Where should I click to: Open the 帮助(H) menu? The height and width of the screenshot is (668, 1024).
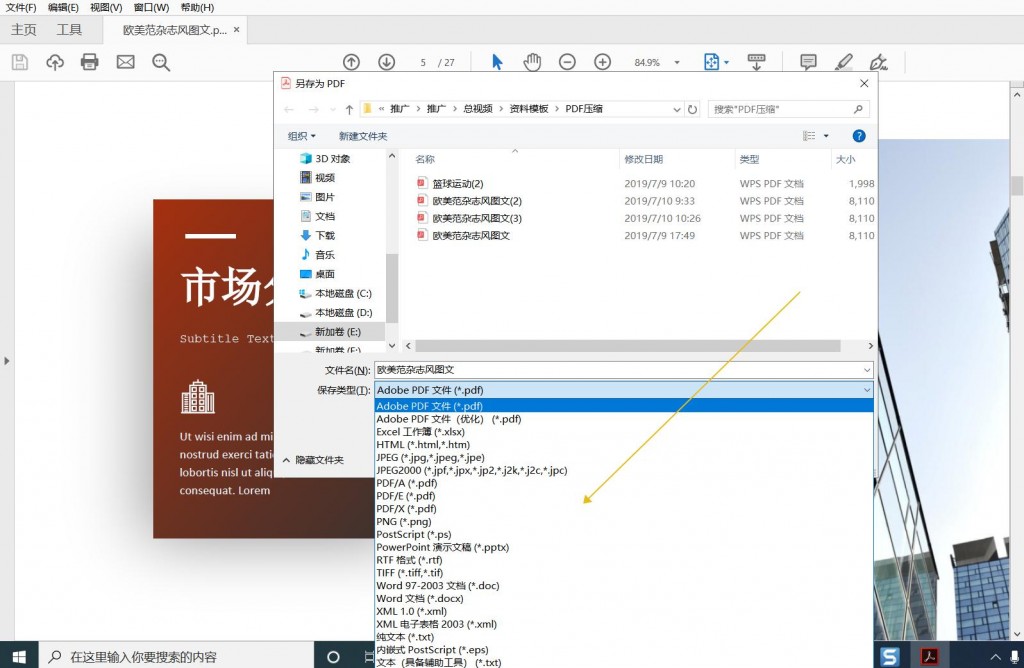(x=197, y=7)
